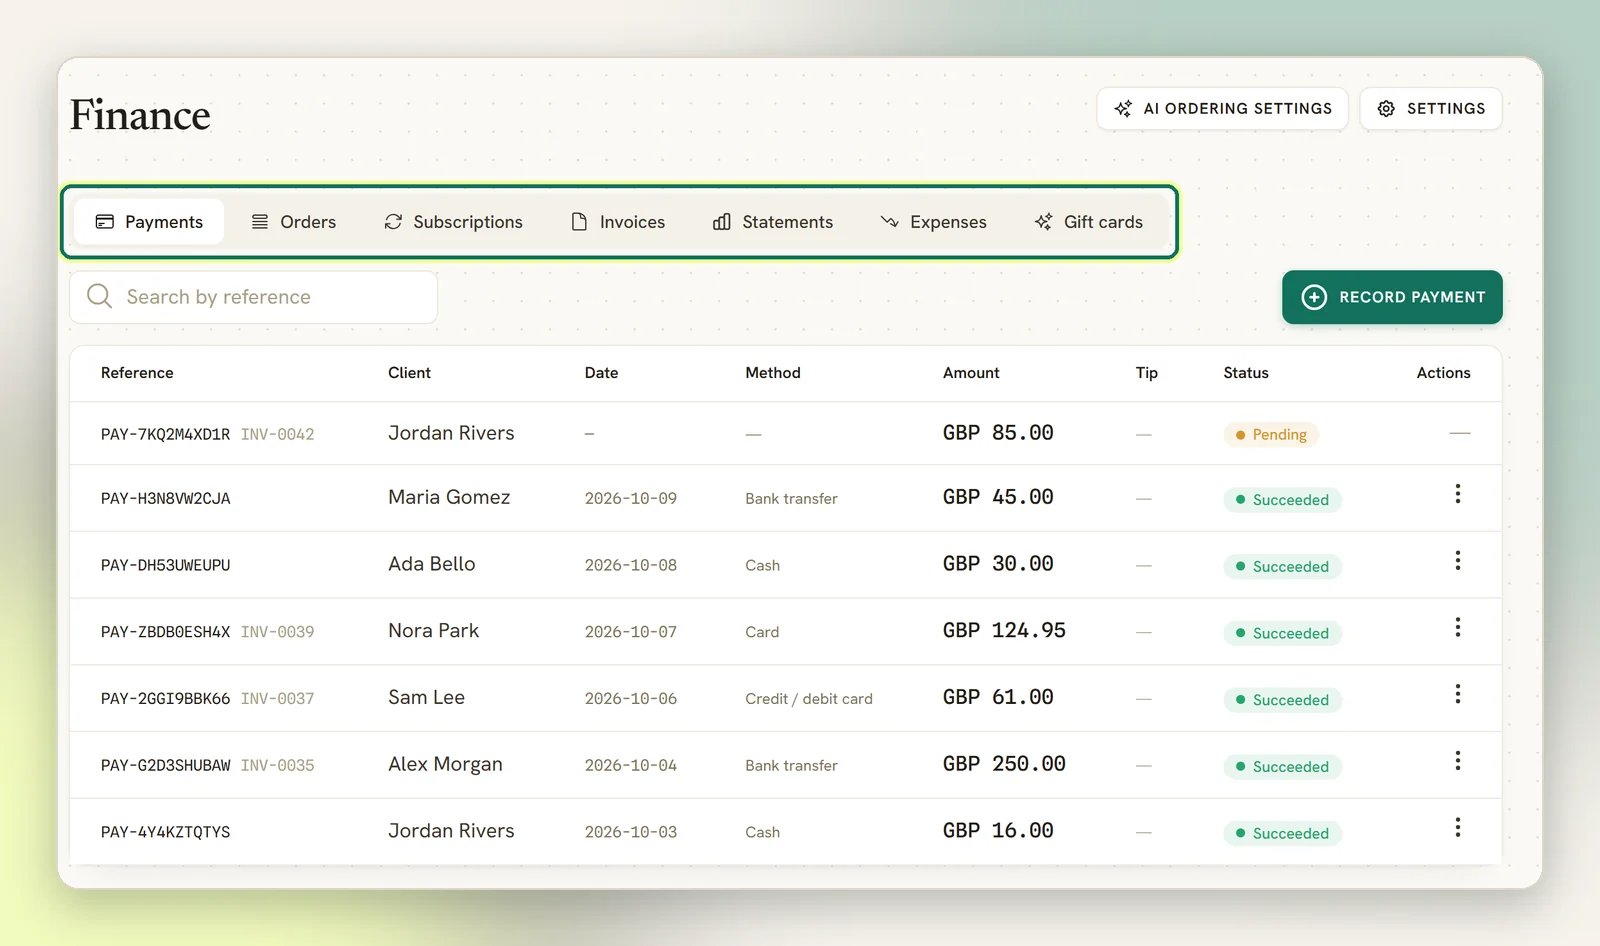Open AI Ordering Settings

[x=1222, y=108]
